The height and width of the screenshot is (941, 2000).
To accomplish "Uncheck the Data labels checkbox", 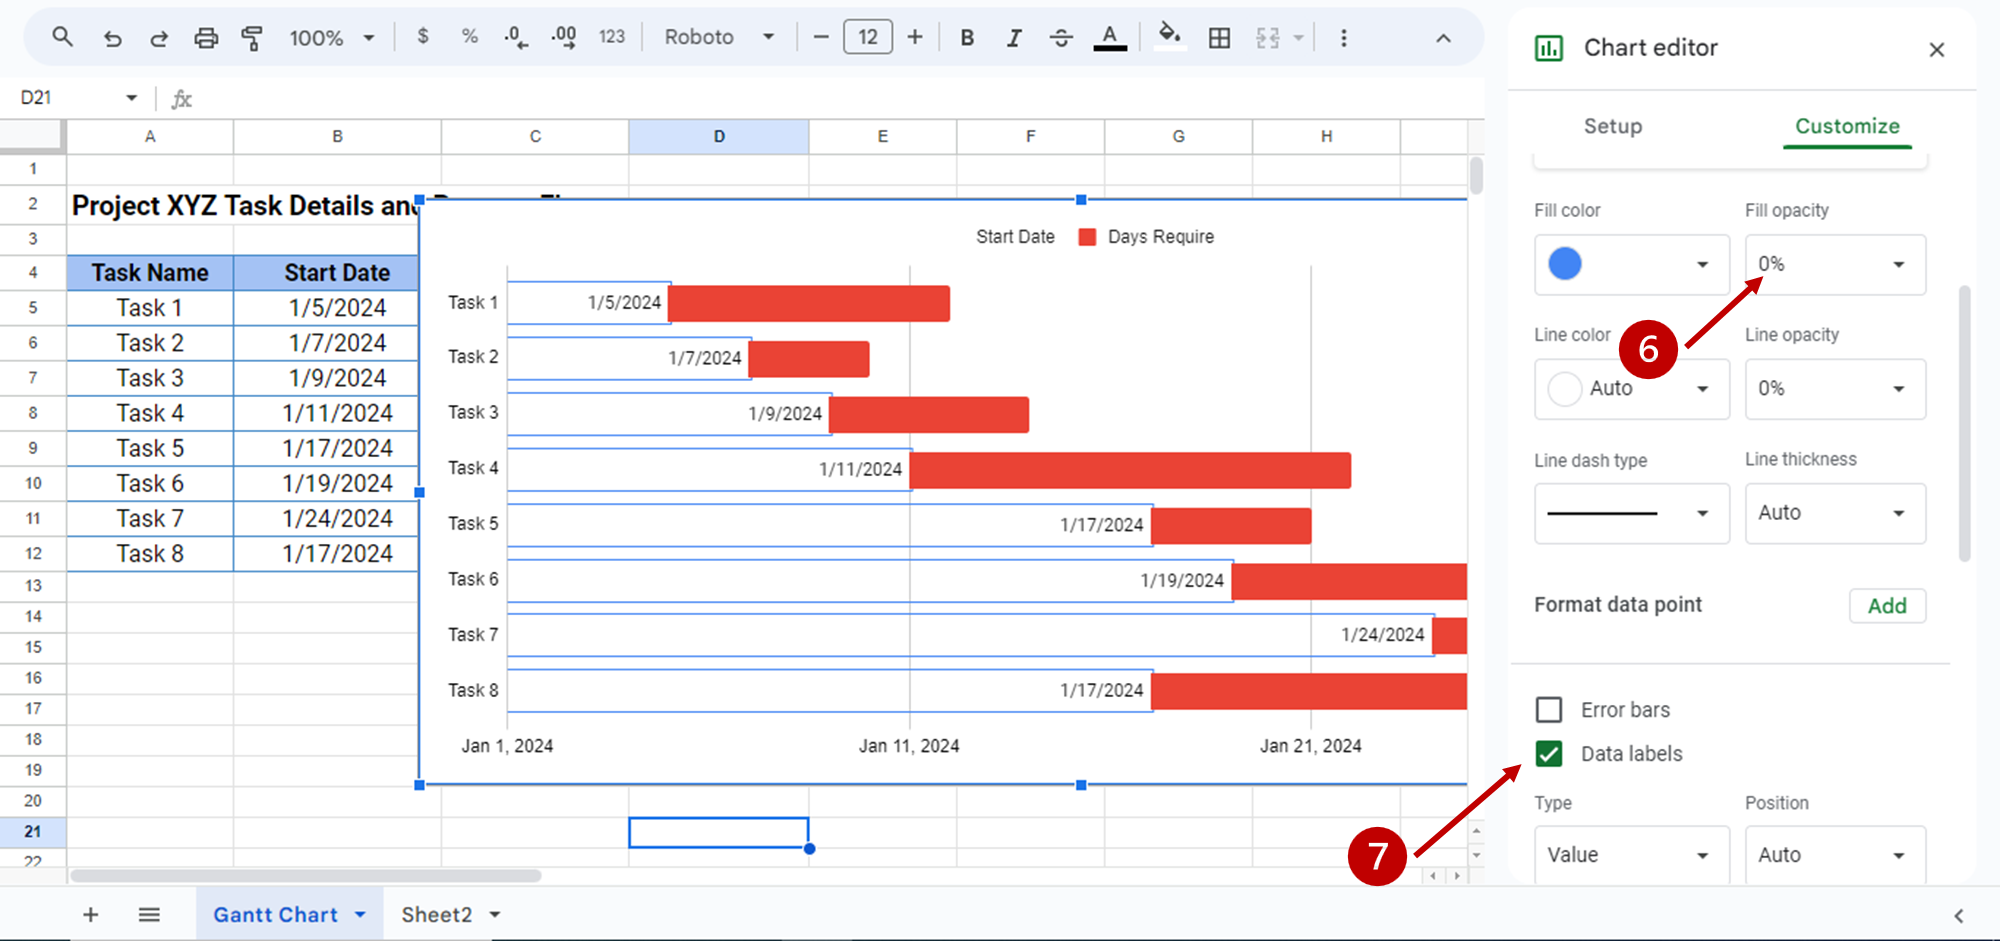I will 1549,754.
